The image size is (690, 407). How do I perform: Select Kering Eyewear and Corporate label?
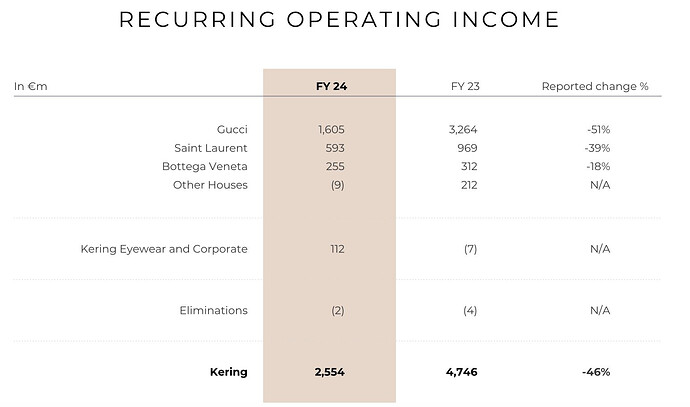point(164,249)
